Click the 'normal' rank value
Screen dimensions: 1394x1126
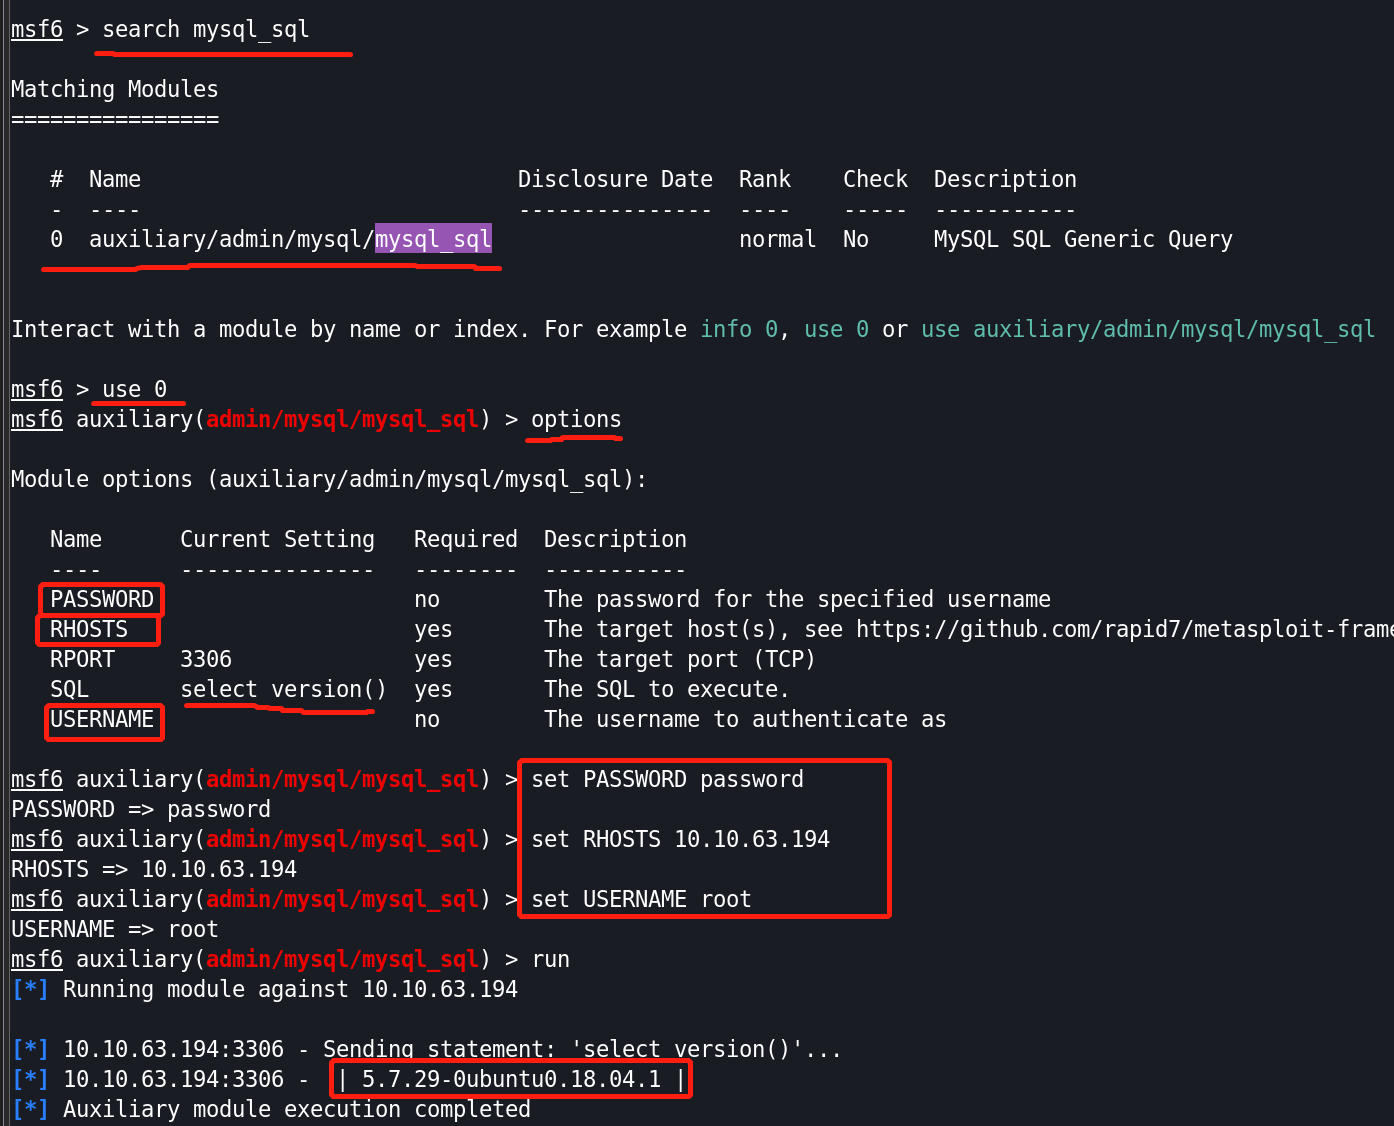pyautogui.click(x=777, y=239)
